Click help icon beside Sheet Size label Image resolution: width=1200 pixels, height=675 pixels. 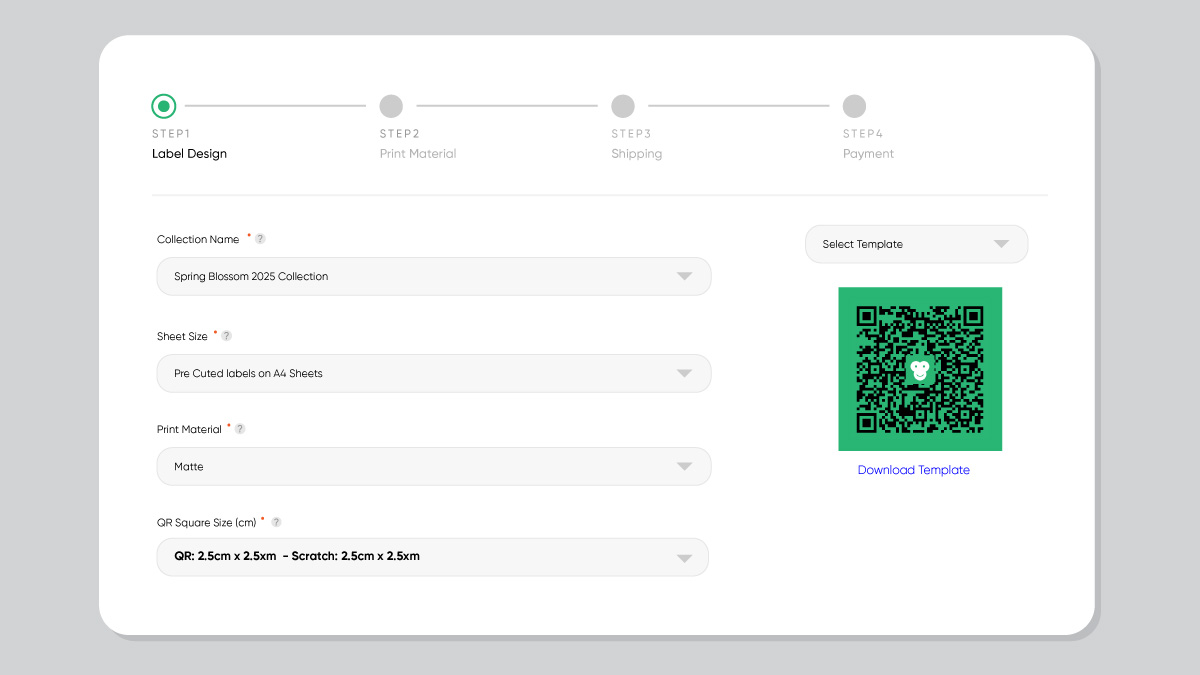click(226, 336)
